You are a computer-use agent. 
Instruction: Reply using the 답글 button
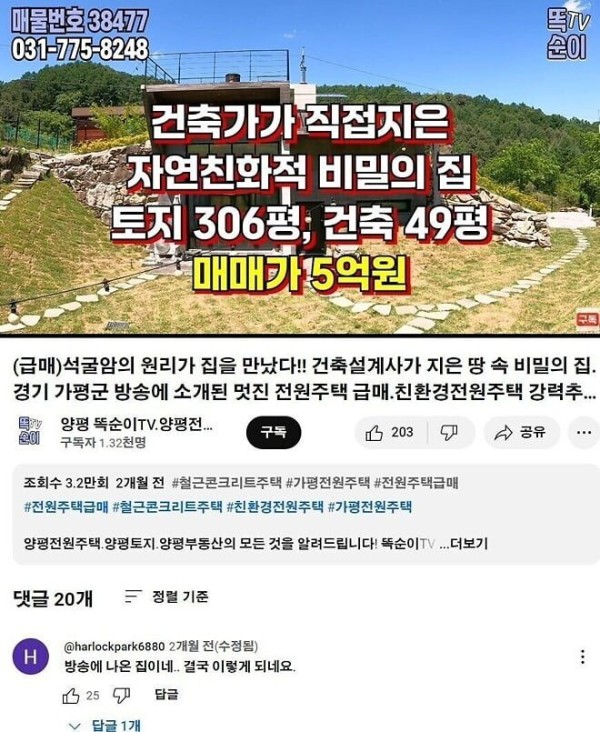(166, 694)
